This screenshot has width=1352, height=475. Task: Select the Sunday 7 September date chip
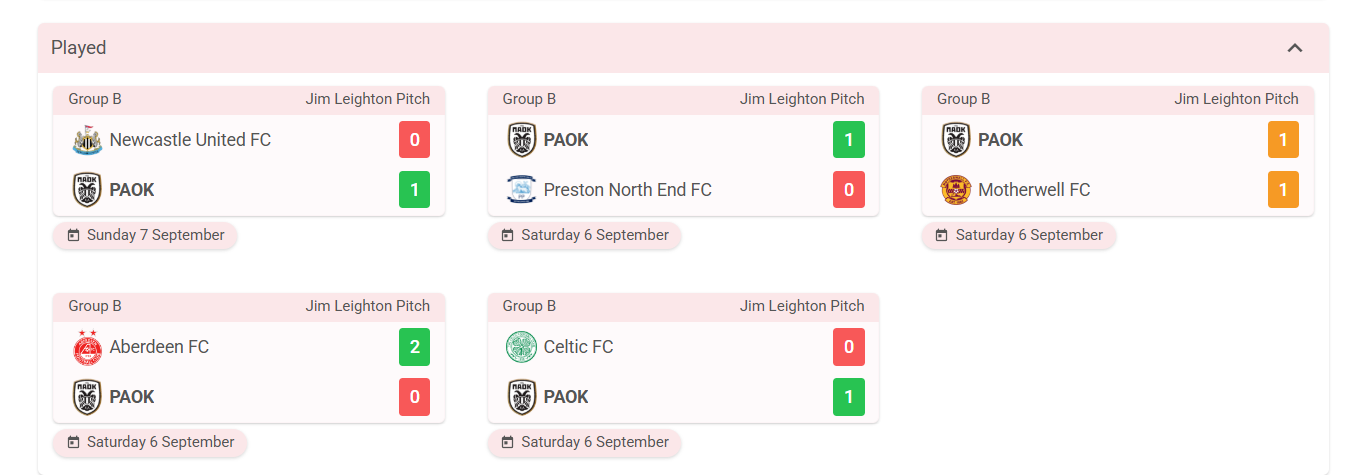(x=146, y=235)
